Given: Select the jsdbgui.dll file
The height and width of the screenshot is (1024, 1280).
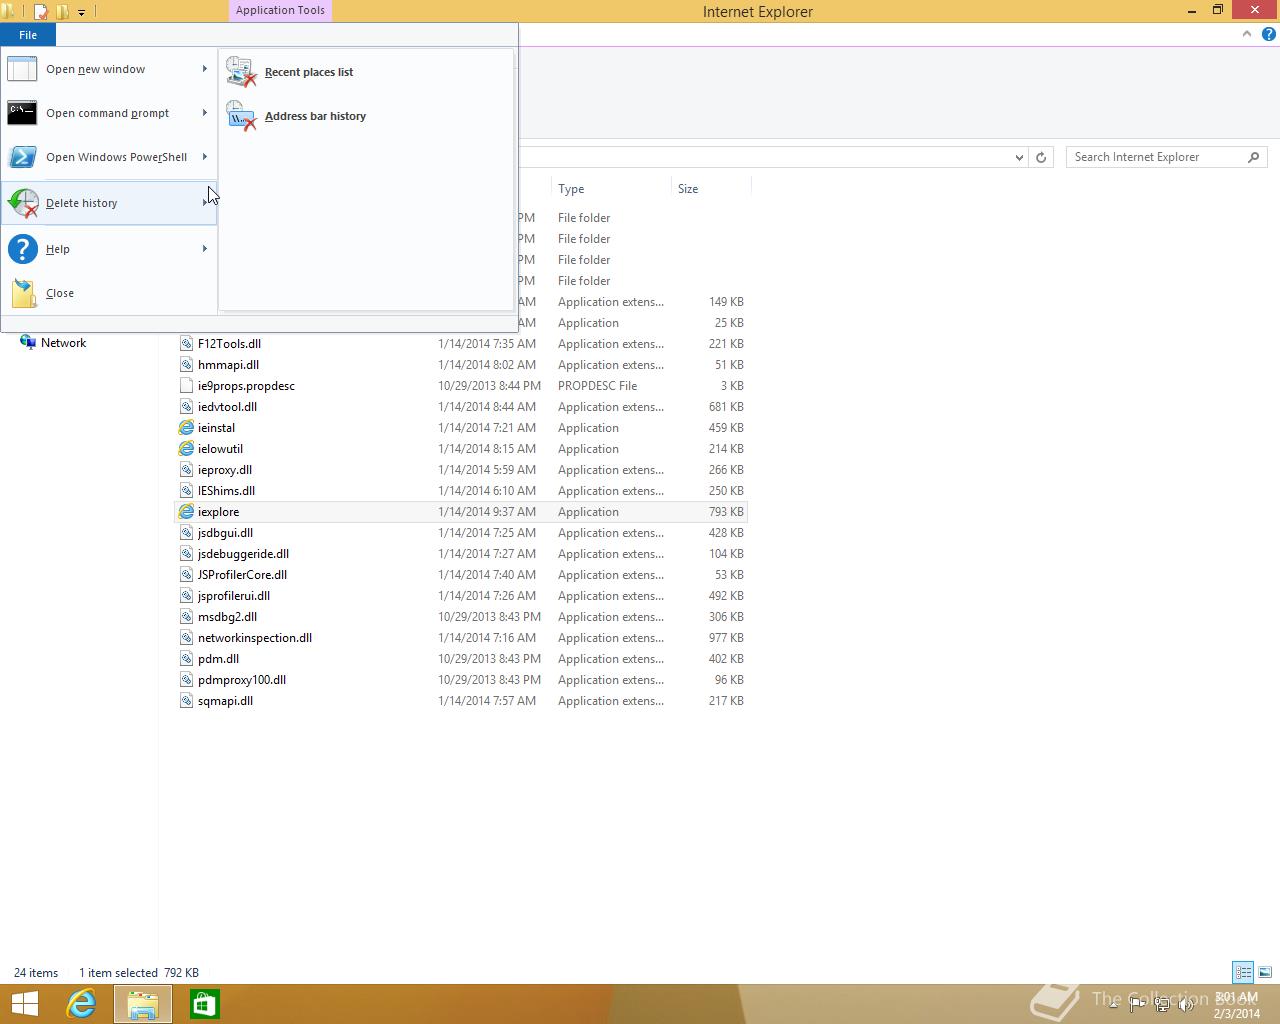Looking at the screenshot, I should pyautogui.click(x=225, y=533).
